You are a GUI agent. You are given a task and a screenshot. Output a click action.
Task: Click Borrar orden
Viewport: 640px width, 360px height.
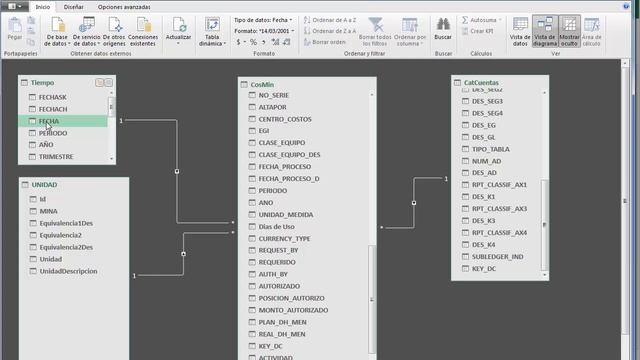[x=325, y=42]
